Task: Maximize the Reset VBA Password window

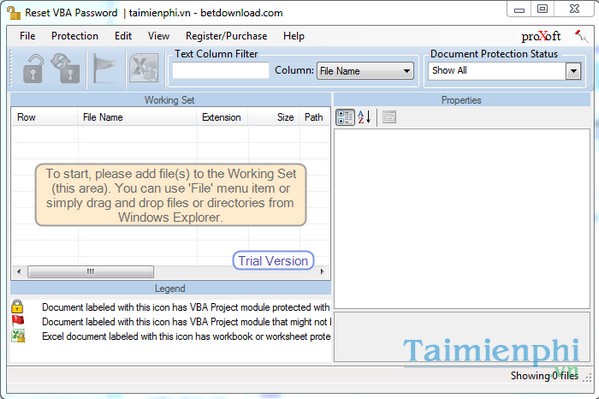Action: 542,8
